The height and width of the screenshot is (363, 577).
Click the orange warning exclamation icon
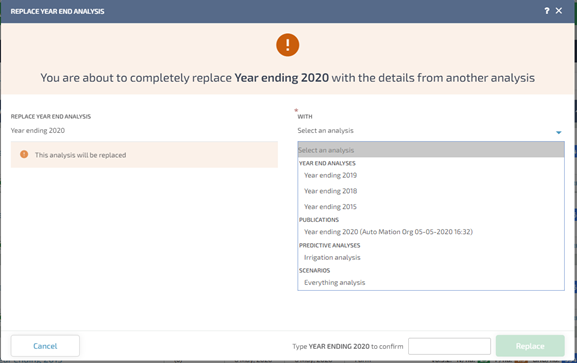[287, 45]
